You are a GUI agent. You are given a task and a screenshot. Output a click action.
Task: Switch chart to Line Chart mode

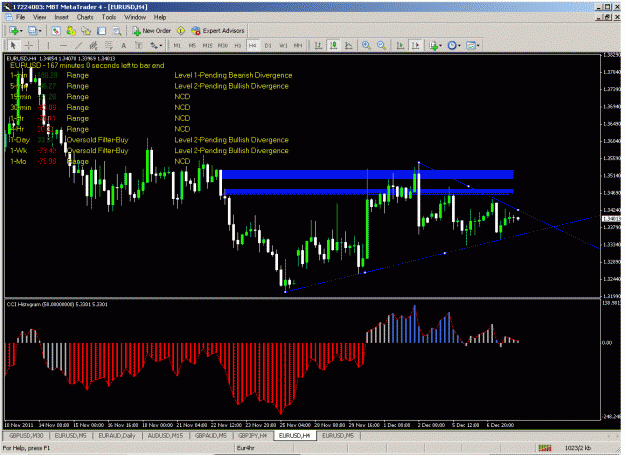[348, 45]
